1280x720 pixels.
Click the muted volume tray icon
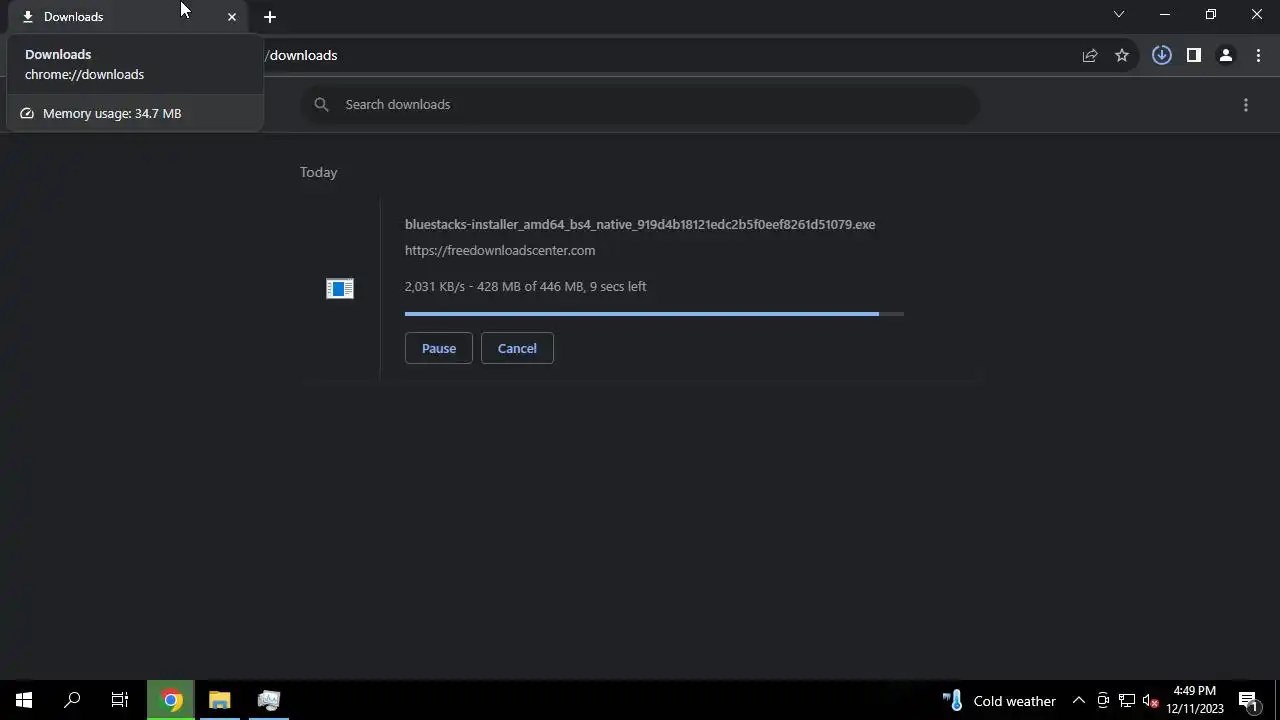(1151, 700)
